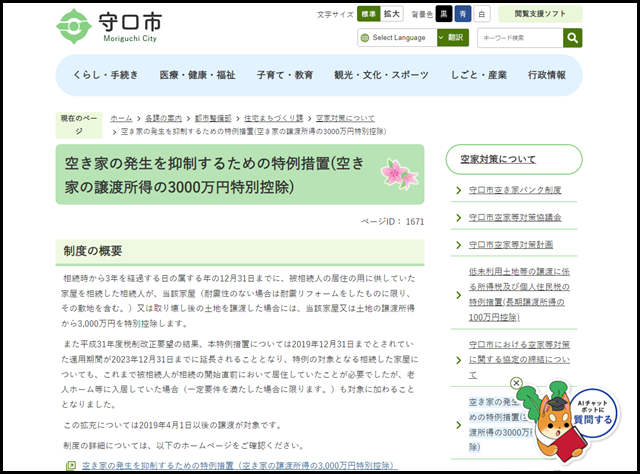
Task: Open 各課の案内 breadcrumb link
Action: 163,118
